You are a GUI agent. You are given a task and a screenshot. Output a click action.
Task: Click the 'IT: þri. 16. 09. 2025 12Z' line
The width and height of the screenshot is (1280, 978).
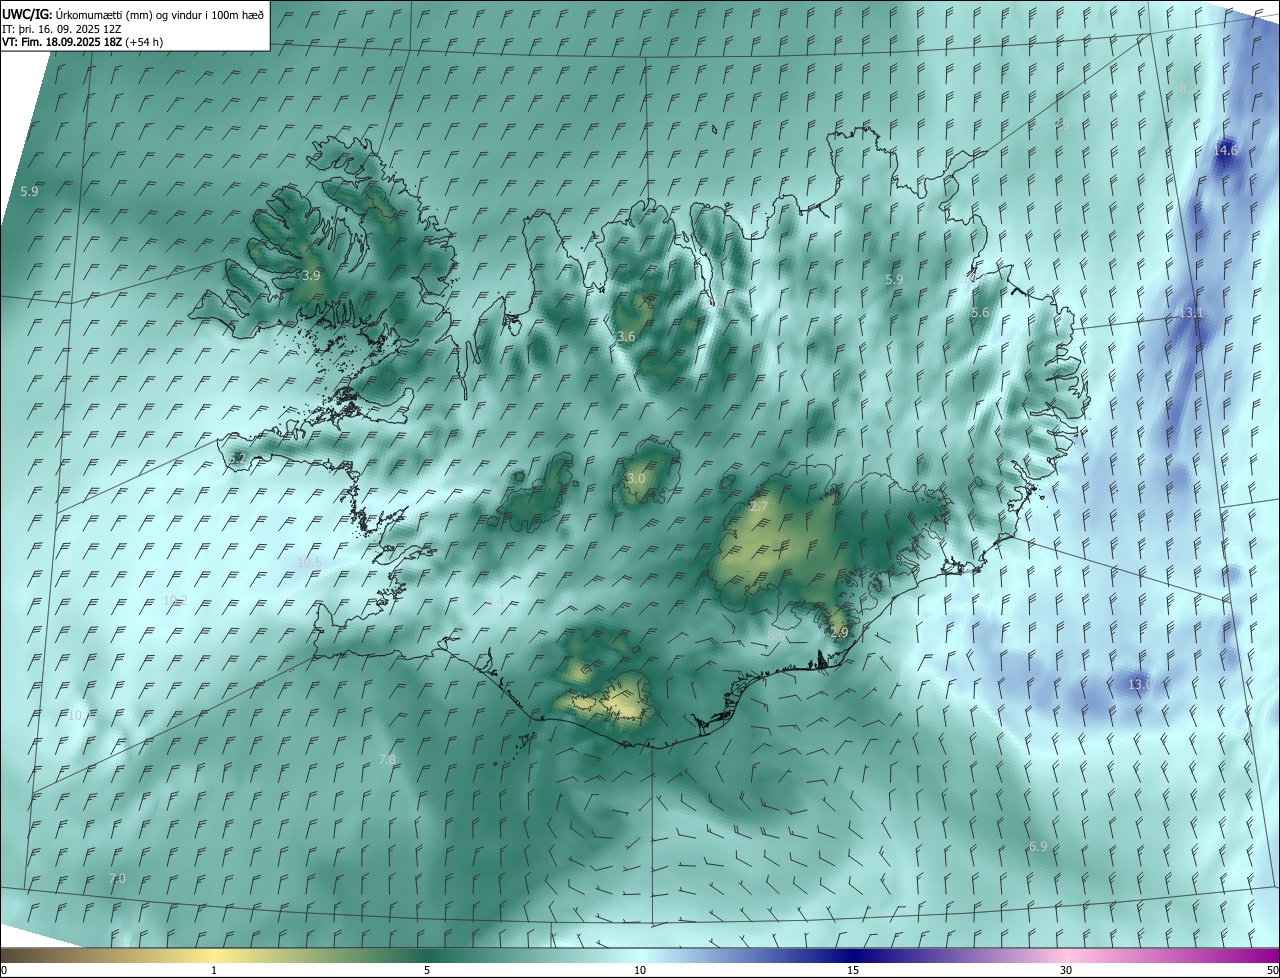[x=63, y=29]
